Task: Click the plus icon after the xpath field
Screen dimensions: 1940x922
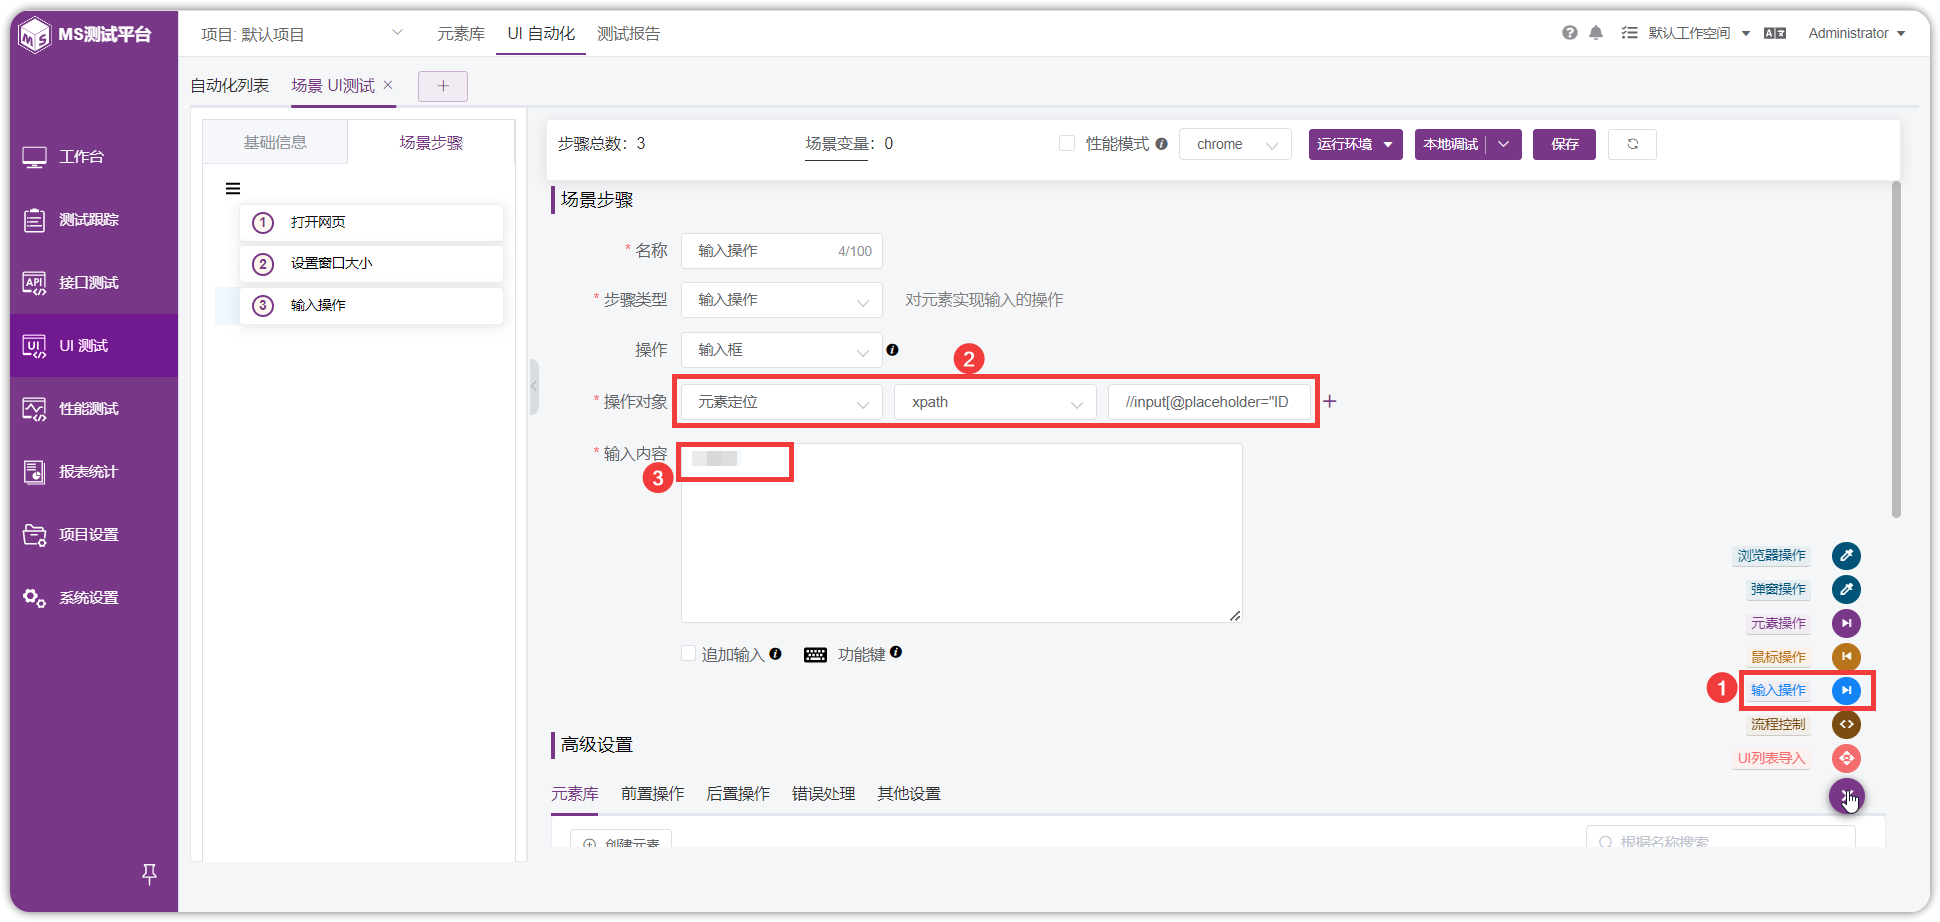Action: pyautogui.click(x=1330, y=401)
